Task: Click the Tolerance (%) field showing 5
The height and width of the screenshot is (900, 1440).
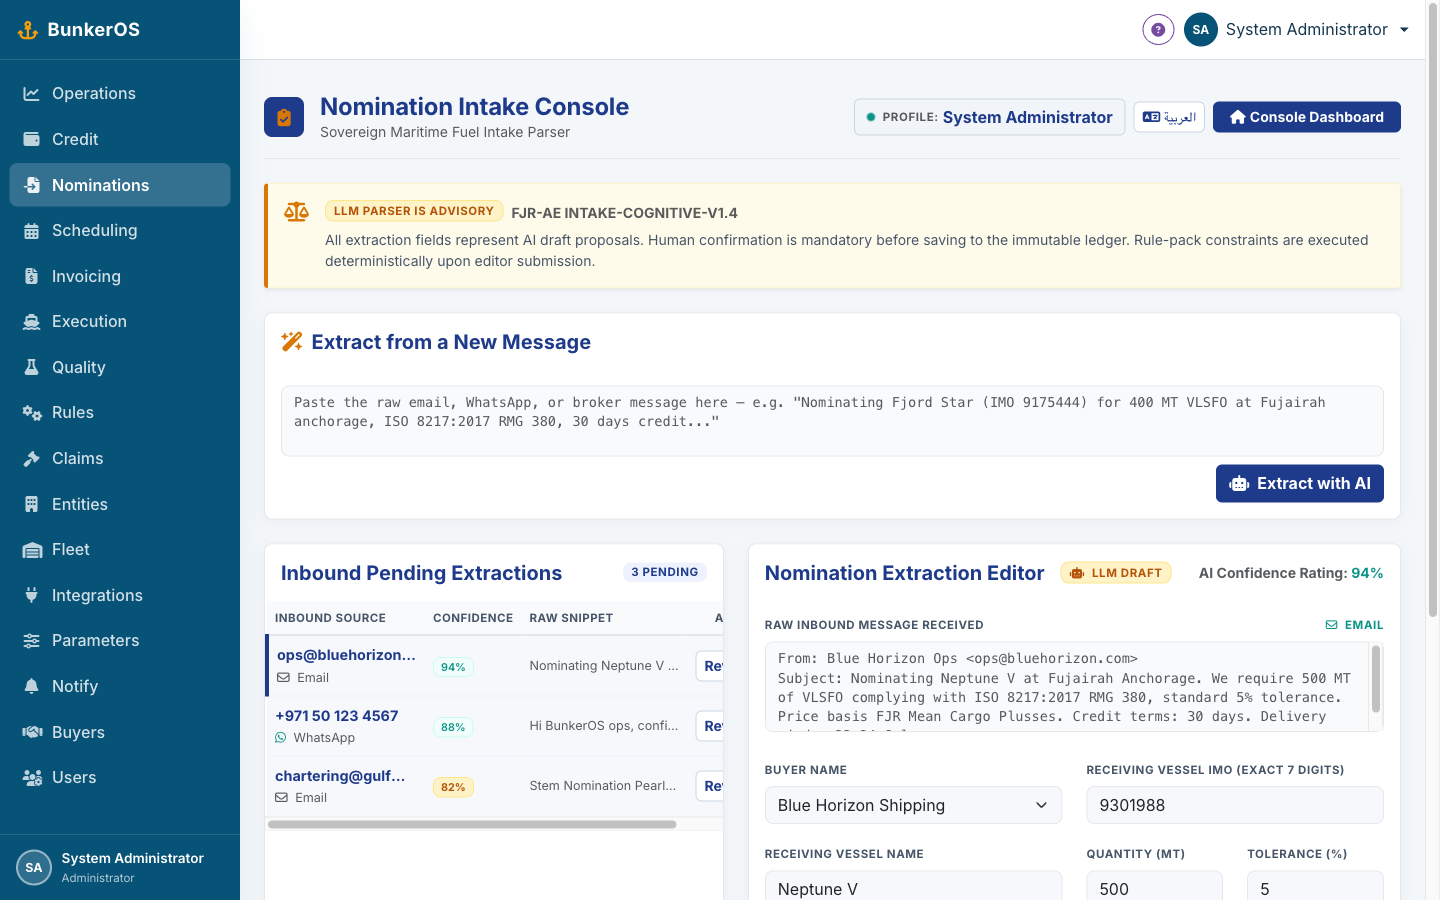Action: tap(1315, 888)
